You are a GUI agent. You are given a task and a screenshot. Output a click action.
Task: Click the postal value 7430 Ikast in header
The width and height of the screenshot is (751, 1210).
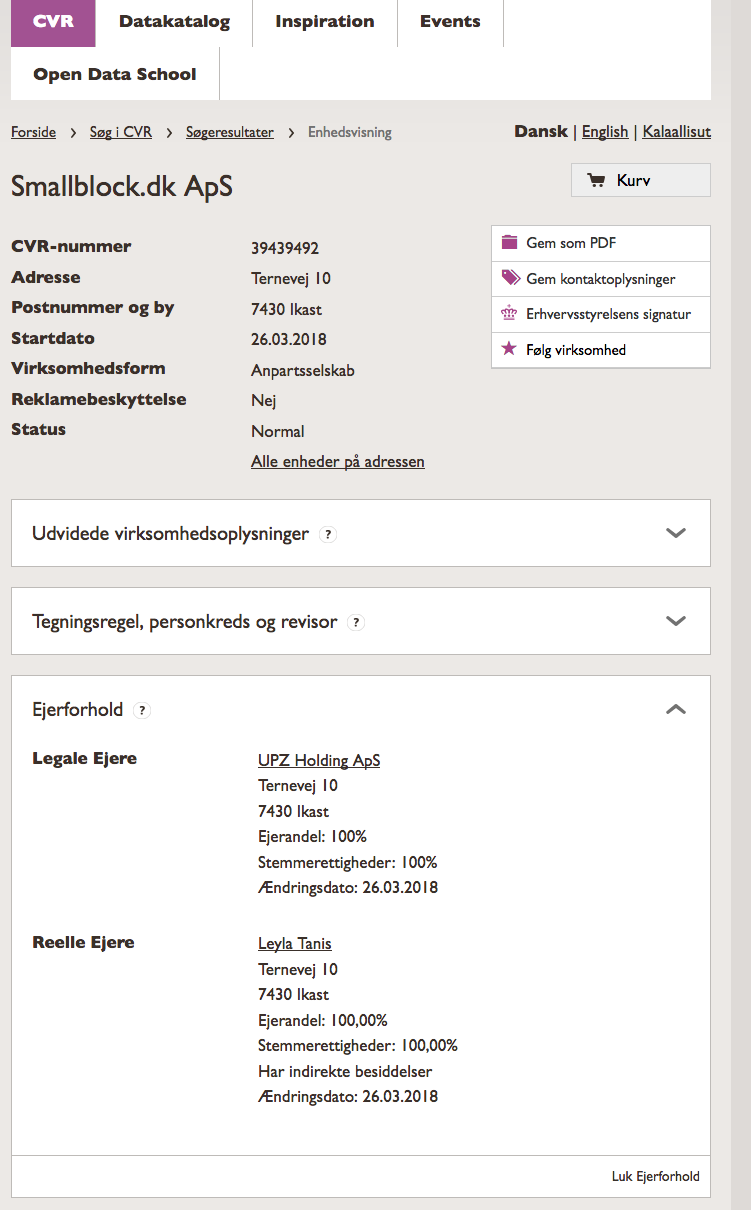pos(287,310)
